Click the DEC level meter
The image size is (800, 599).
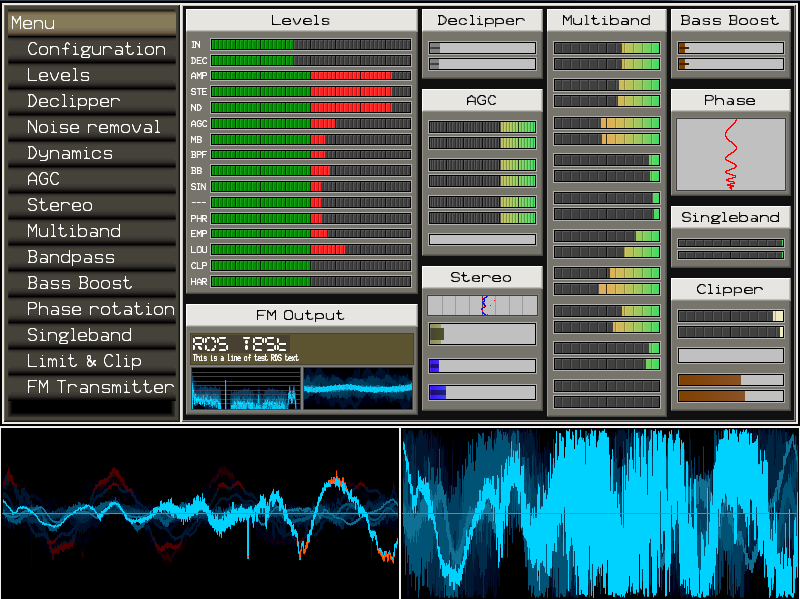(311, 61)
